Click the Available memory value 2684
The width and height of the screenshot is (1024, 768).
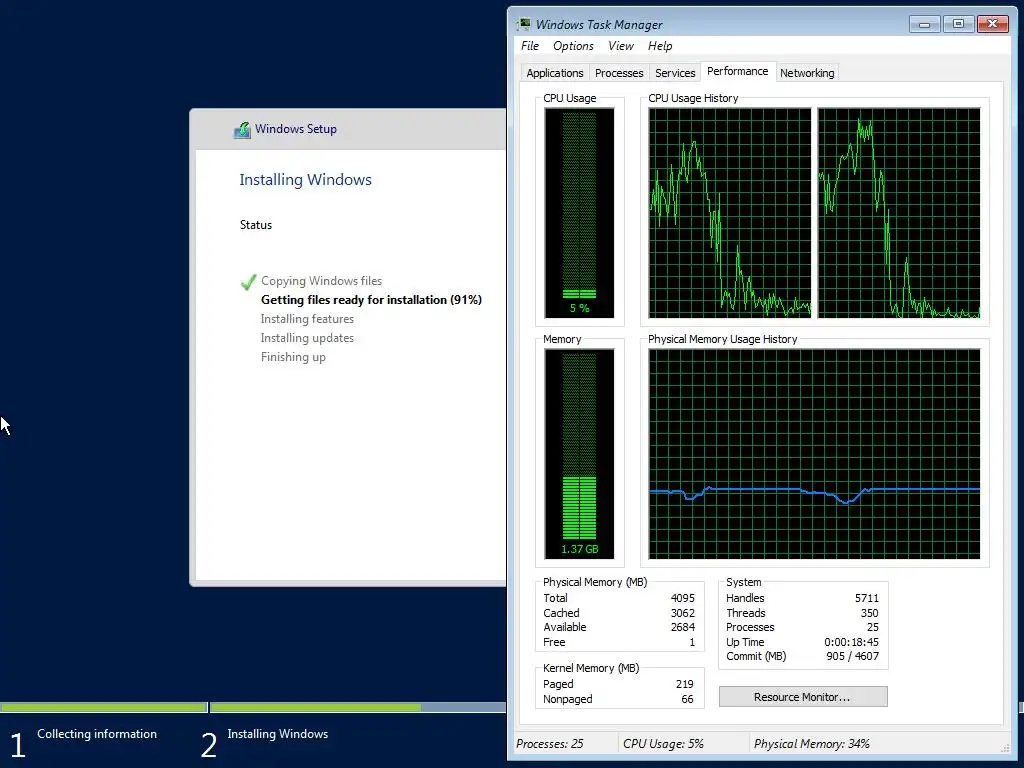coord(682,628)
